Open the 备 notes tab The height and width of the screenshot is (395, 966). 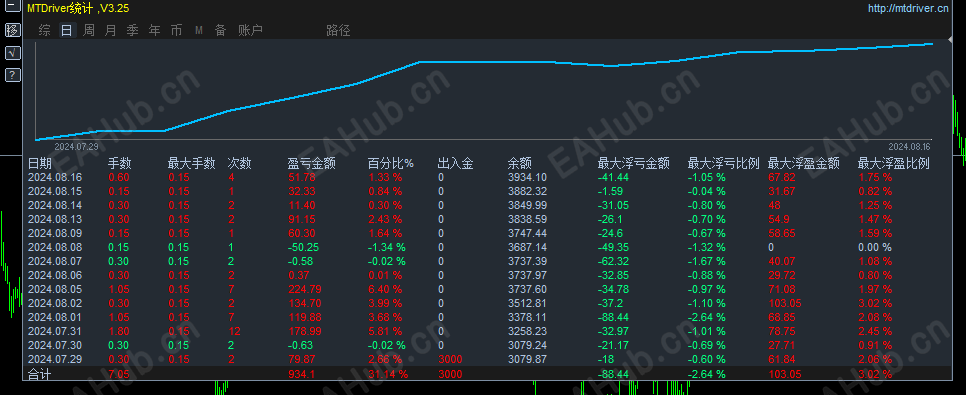pos(221,30)
